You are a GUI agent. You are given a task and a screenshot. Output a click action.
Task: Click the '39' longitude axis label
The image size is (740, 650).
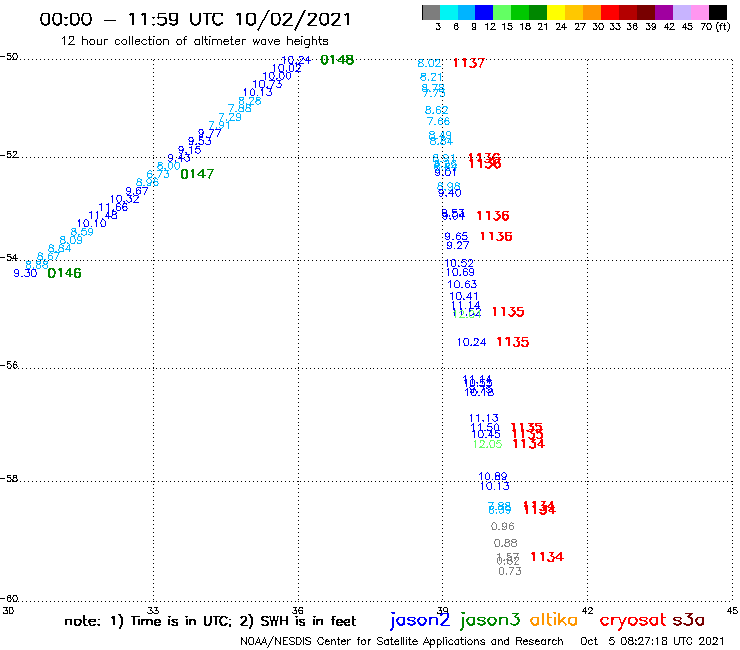pos(443,611)
